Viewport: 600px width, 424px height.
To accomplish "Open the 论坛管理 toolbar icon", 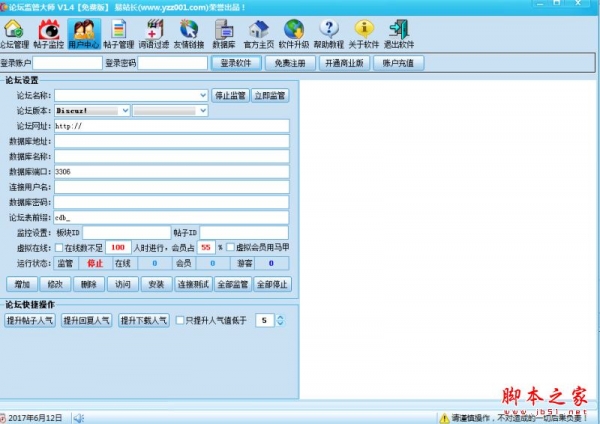I will [14, 34].
